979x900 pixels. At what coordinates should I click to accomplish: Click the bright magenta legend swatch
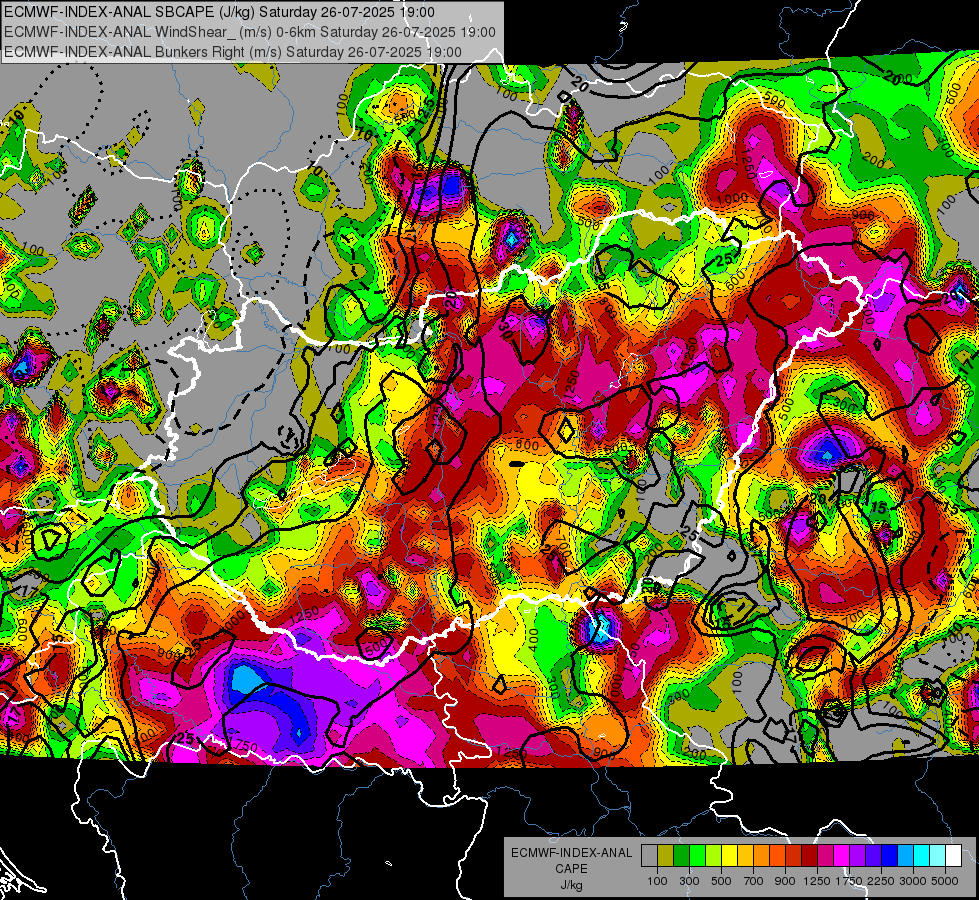click(842, 856)
